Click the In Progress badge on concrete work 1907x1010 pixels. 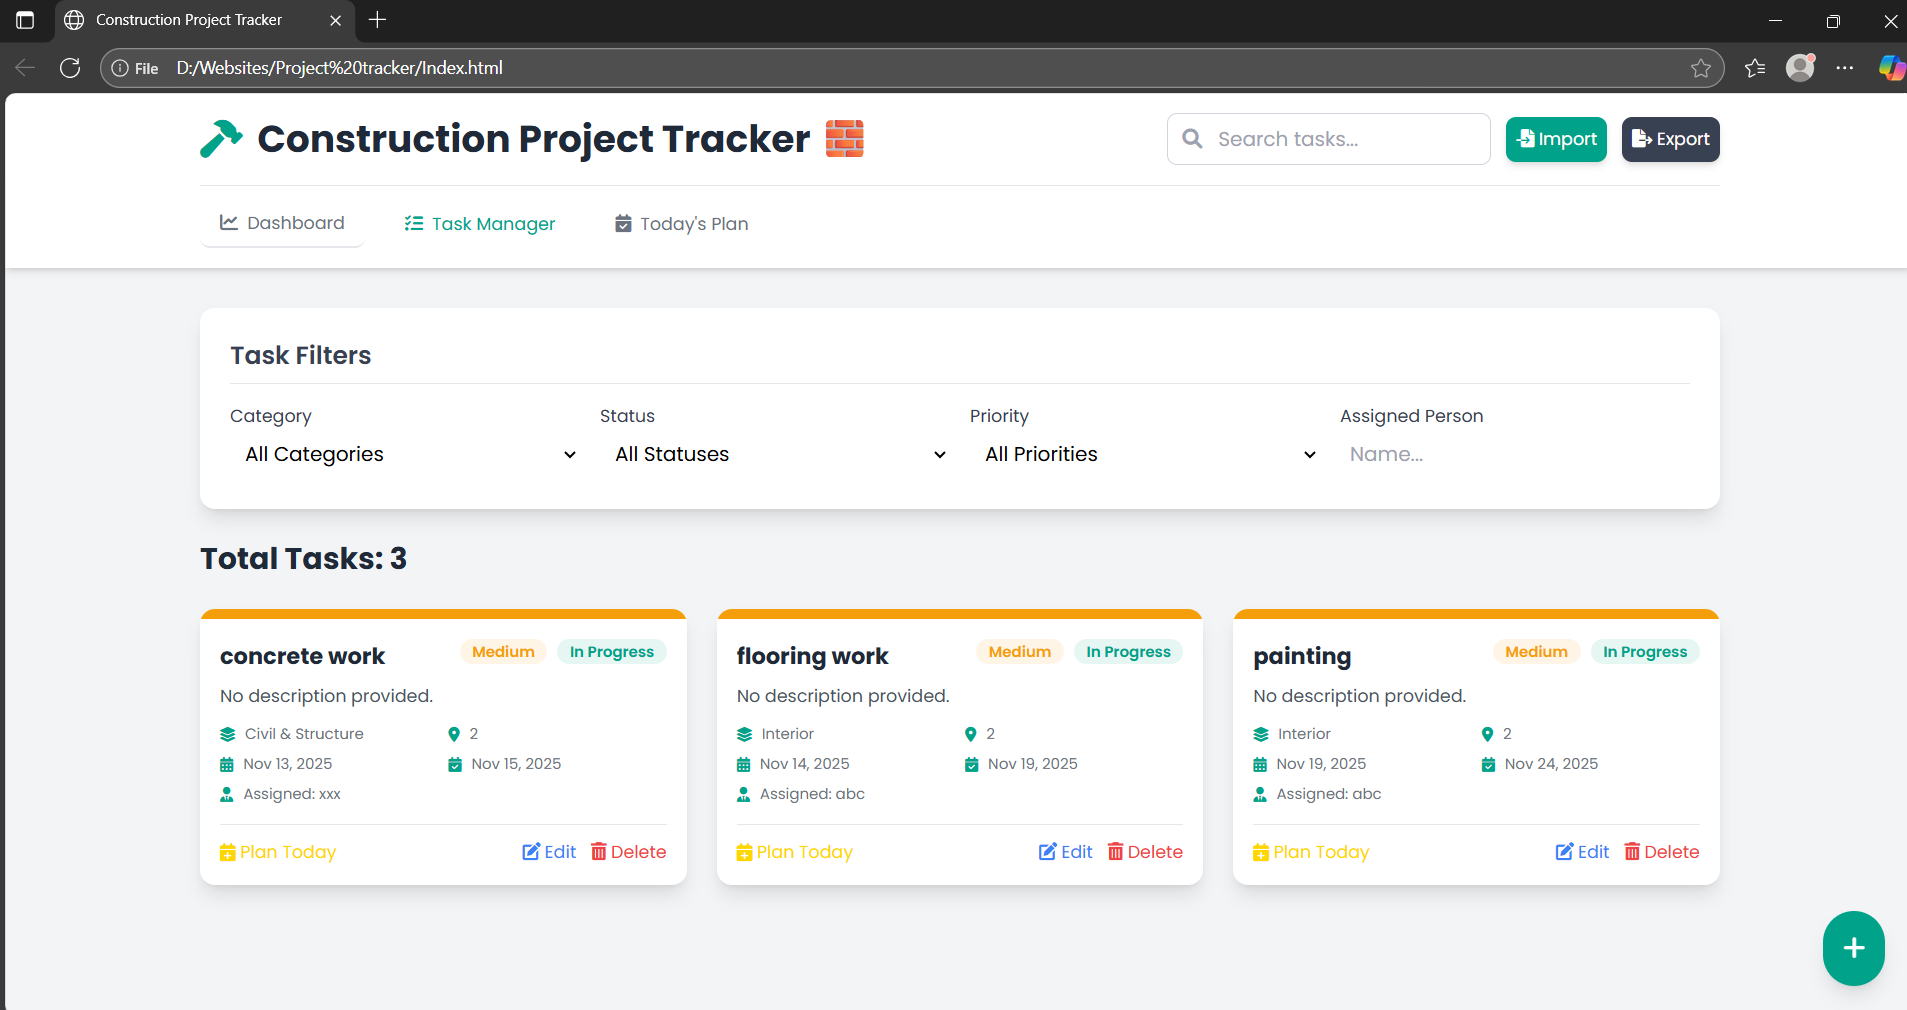coord(611,651)
